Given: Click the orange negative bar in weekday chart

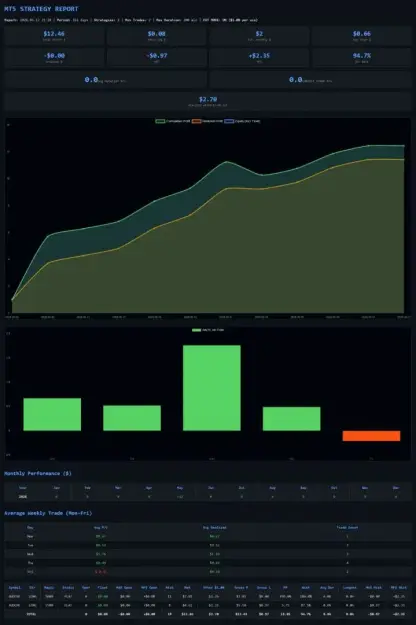Looking at the screenshot, I should (371, 436).
